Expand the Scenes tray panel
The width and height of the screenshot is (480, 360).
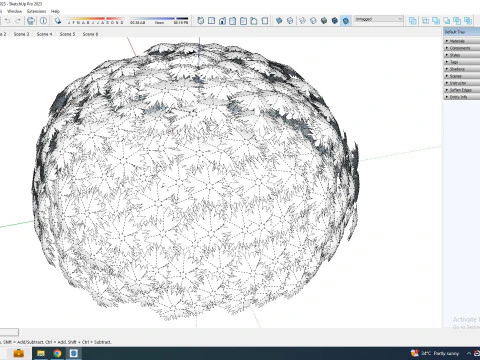pos(462,76)
